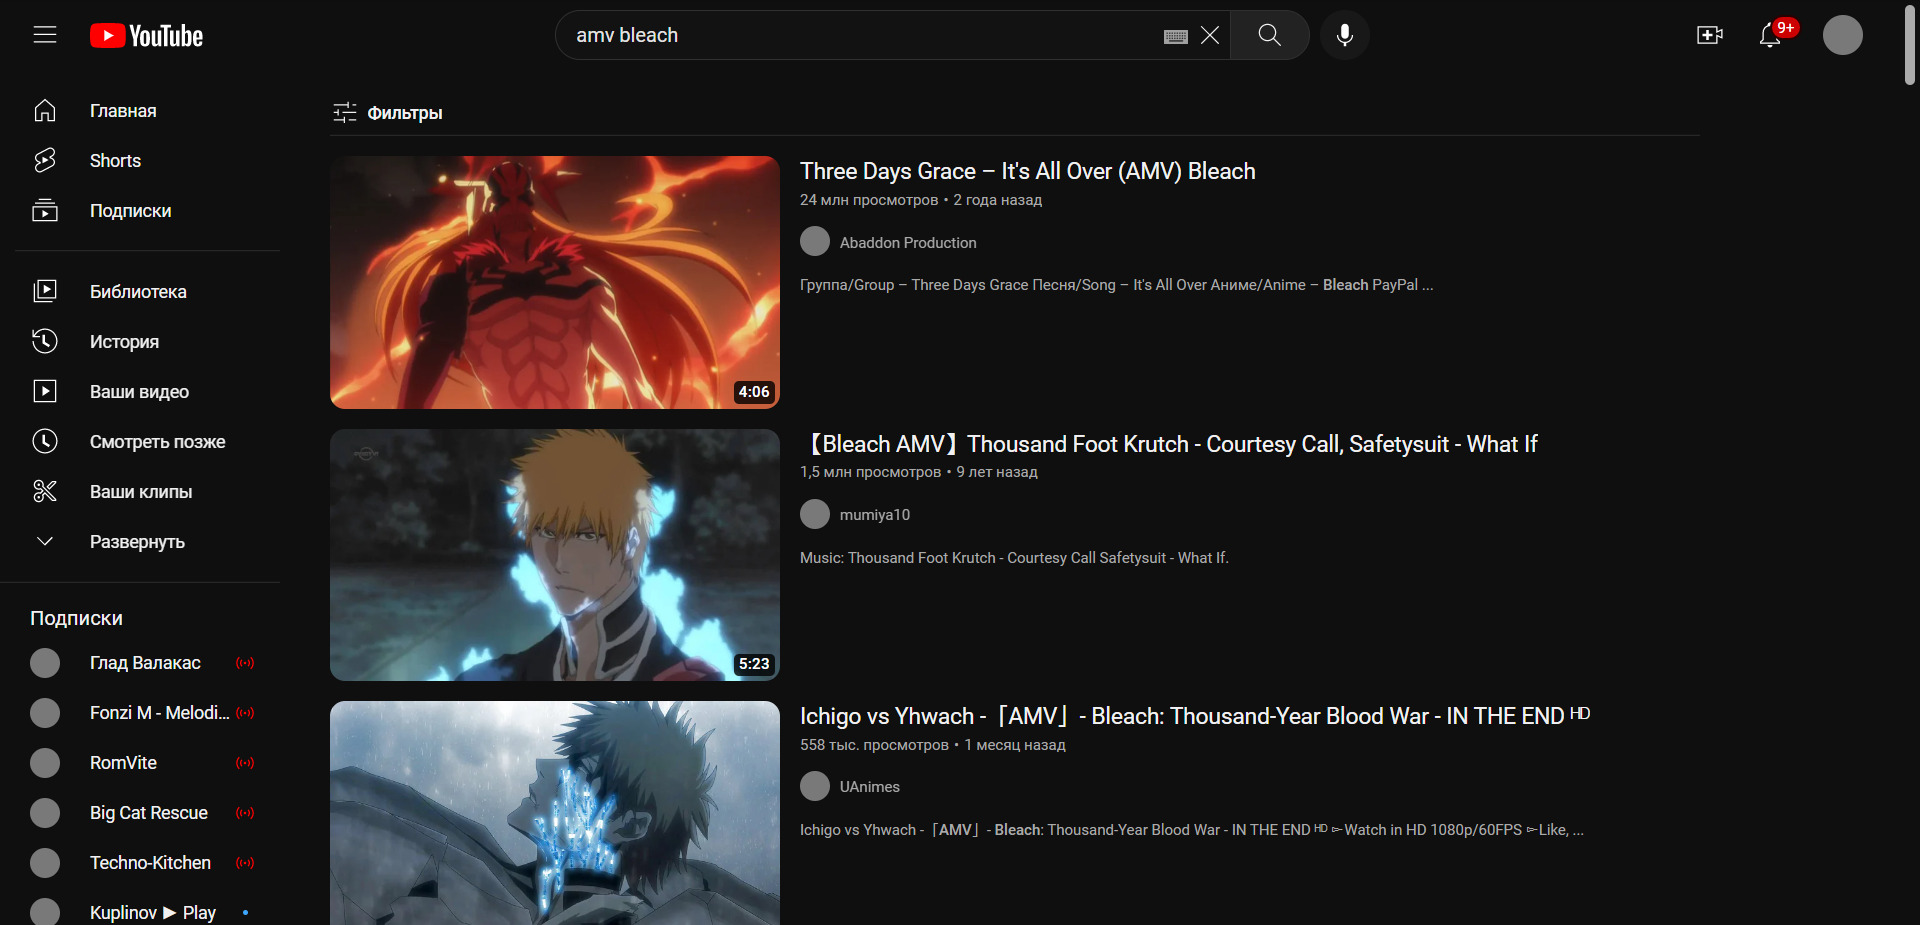Open the Глад Валакас subscription
This screenshot has height=925, width=1920.
tap(145, 663)
